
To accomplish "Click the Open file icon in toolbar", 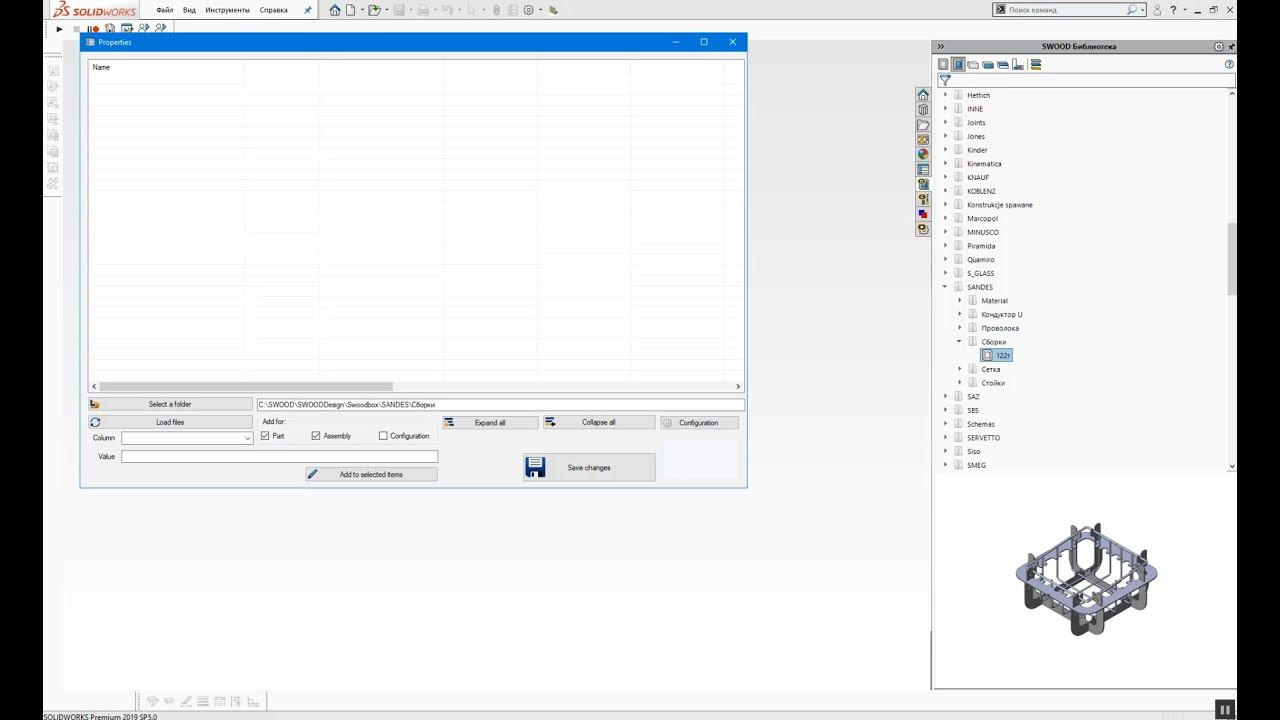I will pyautogui.click(x=374, y=10).
